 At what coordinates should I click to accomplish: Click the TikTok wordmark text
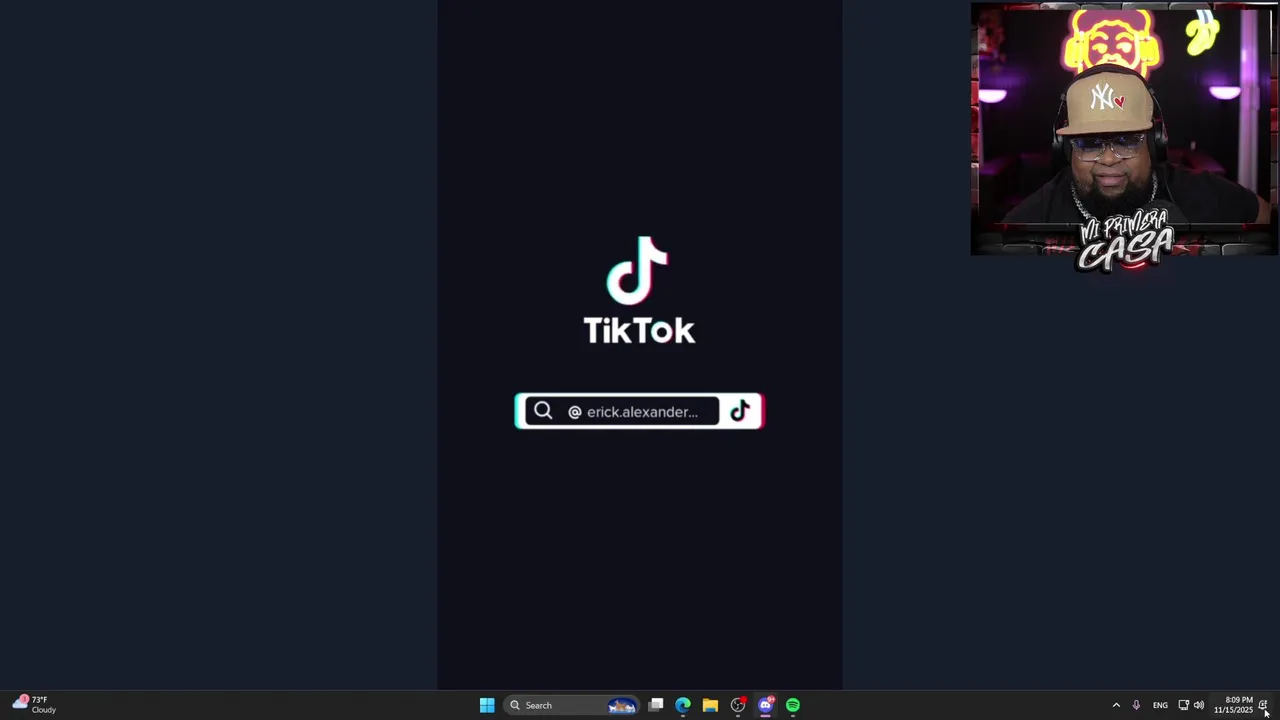(639, 330)
